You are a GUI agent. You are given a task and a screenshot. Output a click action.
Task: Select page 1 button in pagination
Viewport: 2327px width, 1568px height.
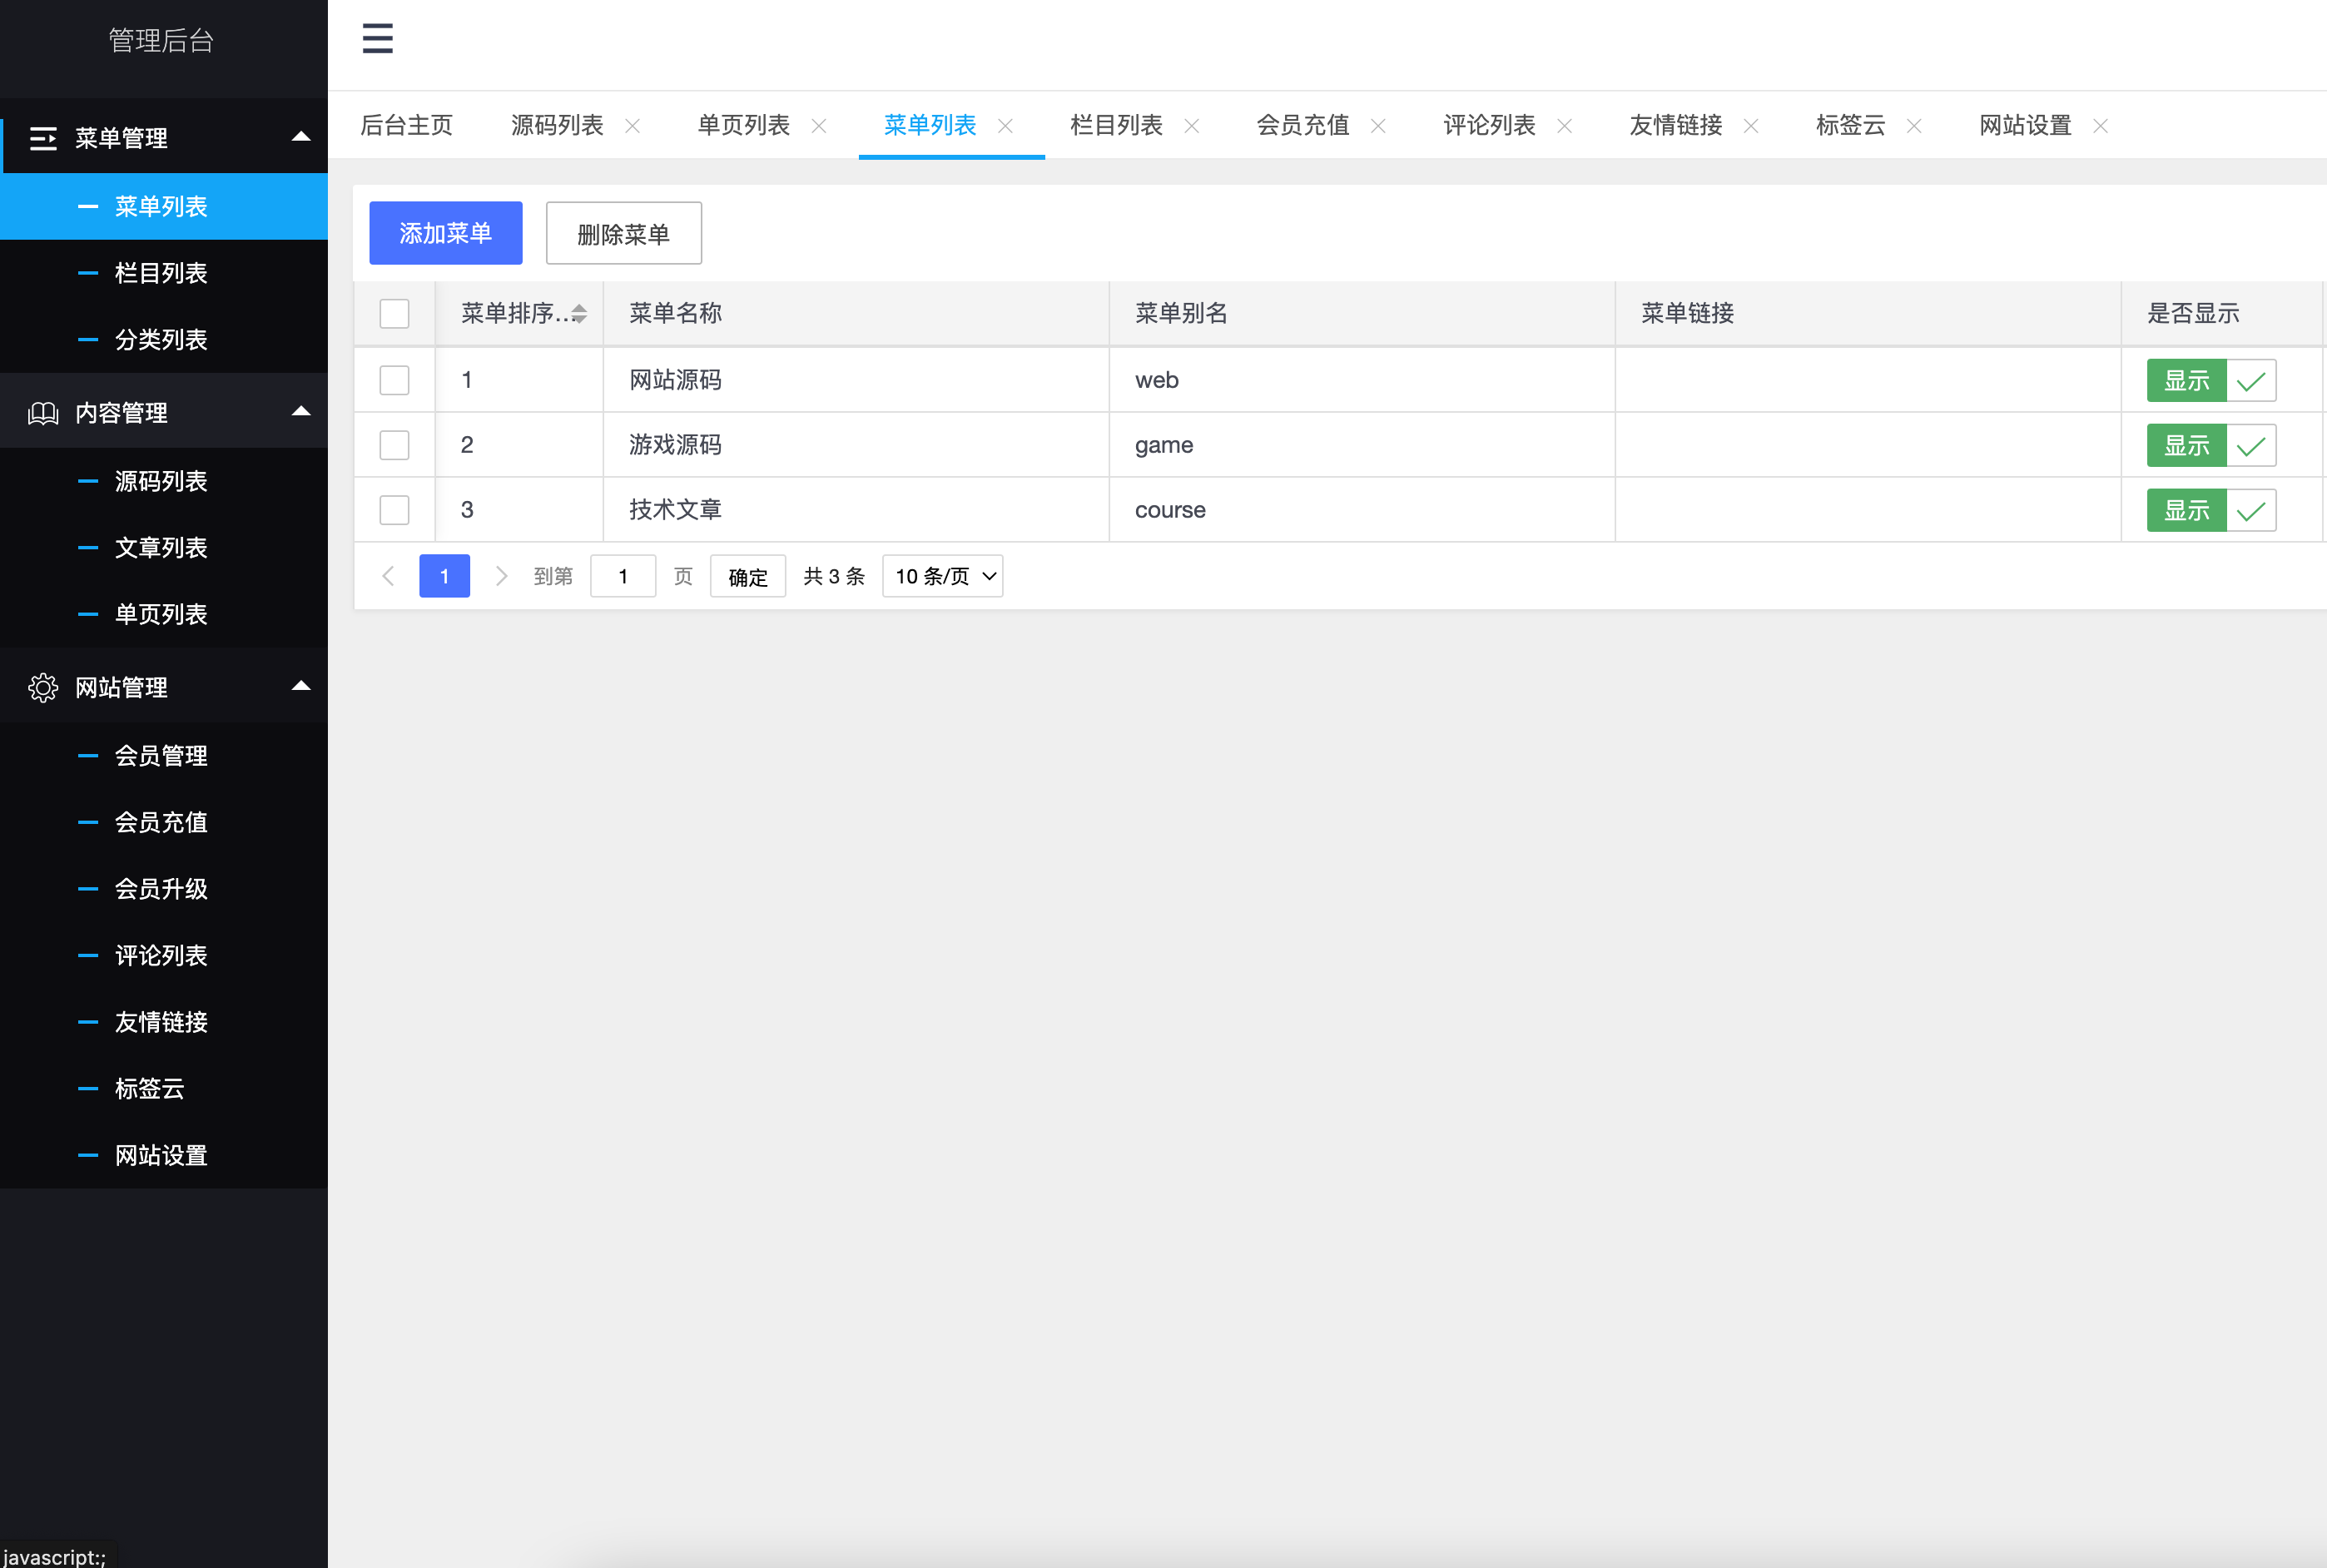444,576
